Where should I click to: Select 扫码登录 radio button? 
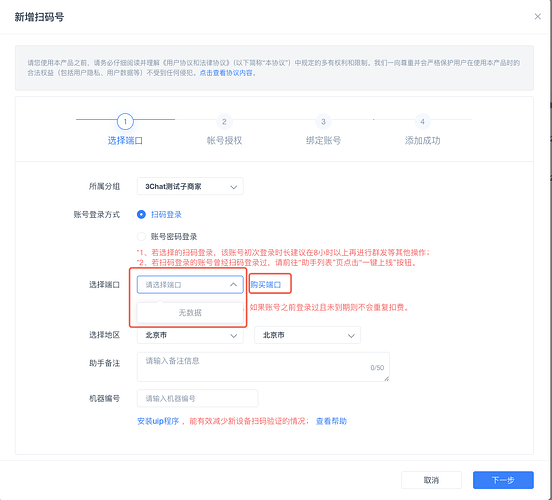[141, 214]
